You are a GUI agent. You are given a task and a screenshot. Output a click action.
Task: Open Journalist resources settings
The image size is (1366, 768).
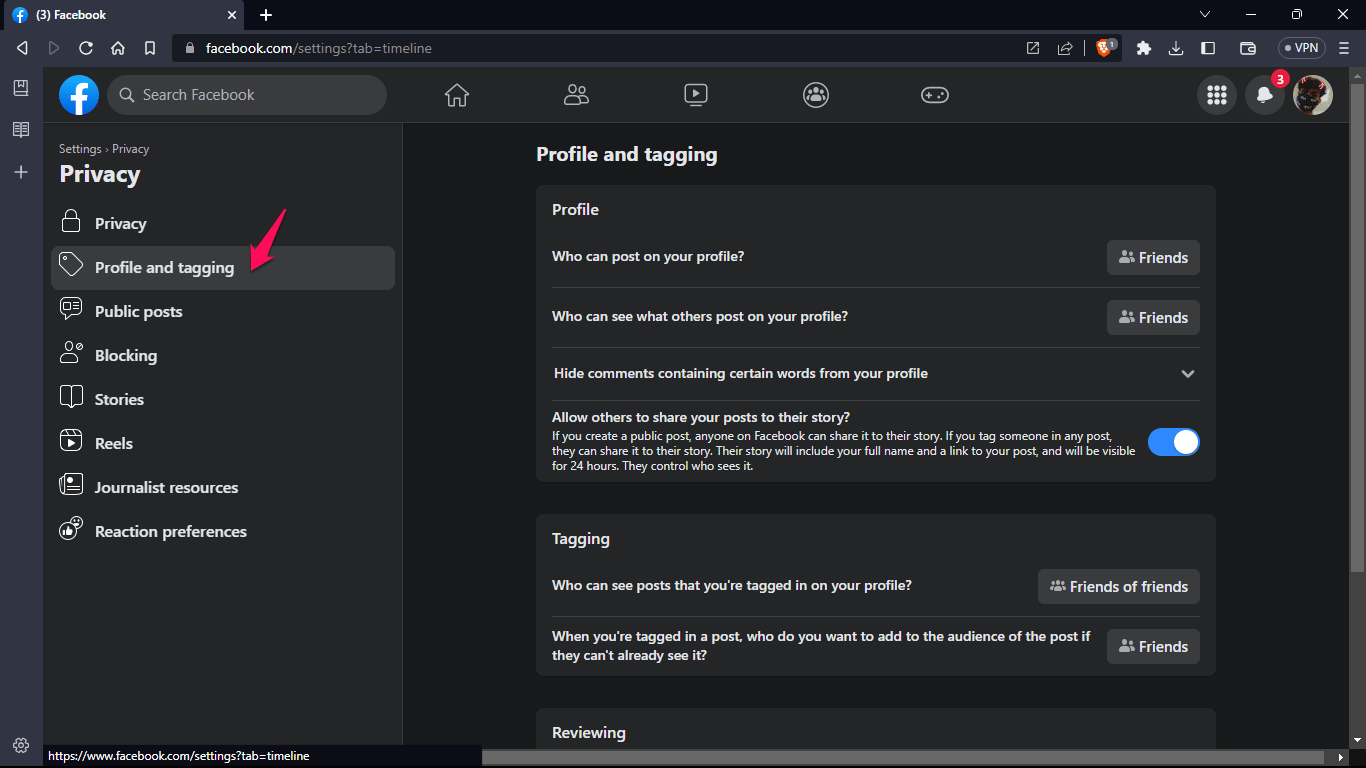tap(223, 488)
